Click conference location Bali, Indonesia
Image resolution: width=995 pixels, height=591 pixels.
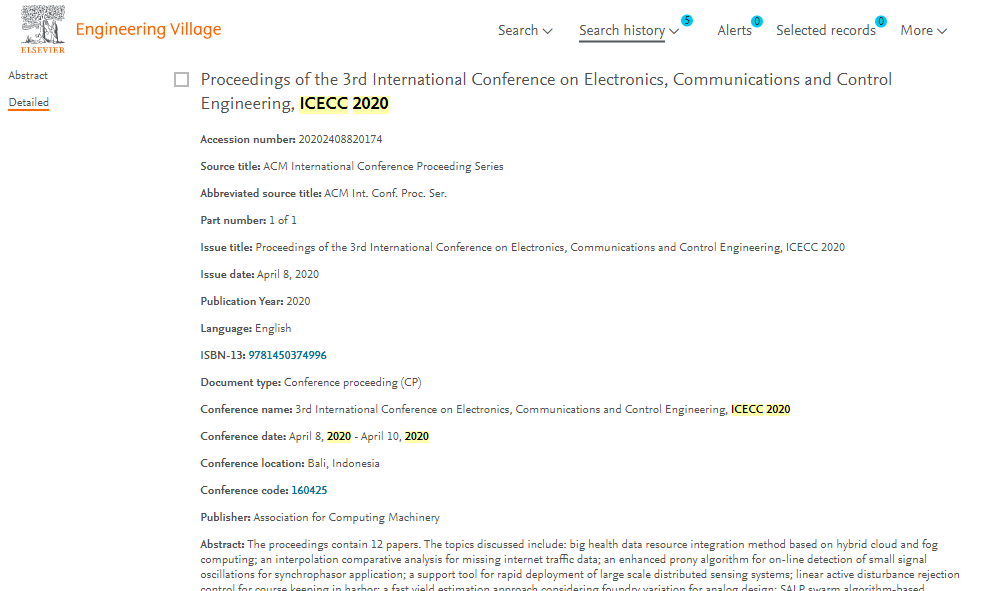pos(343,463)
